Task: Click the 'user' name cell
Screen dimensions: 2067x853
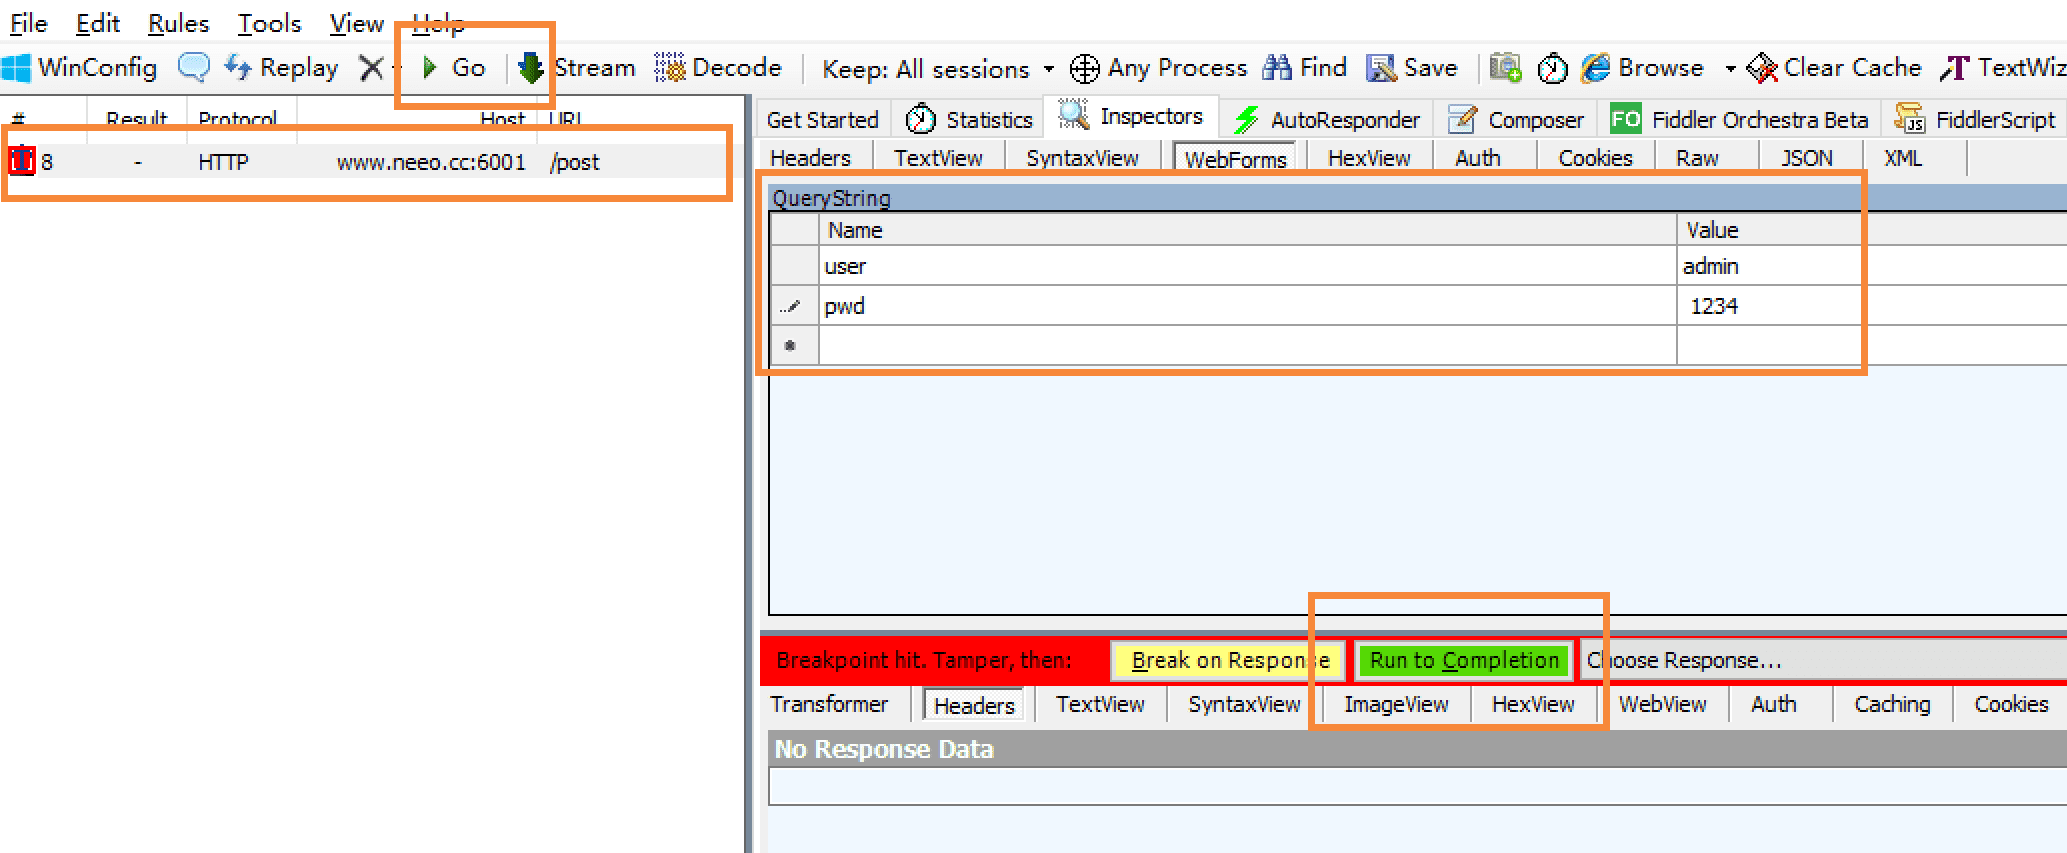Action: tap(1247, 266)
